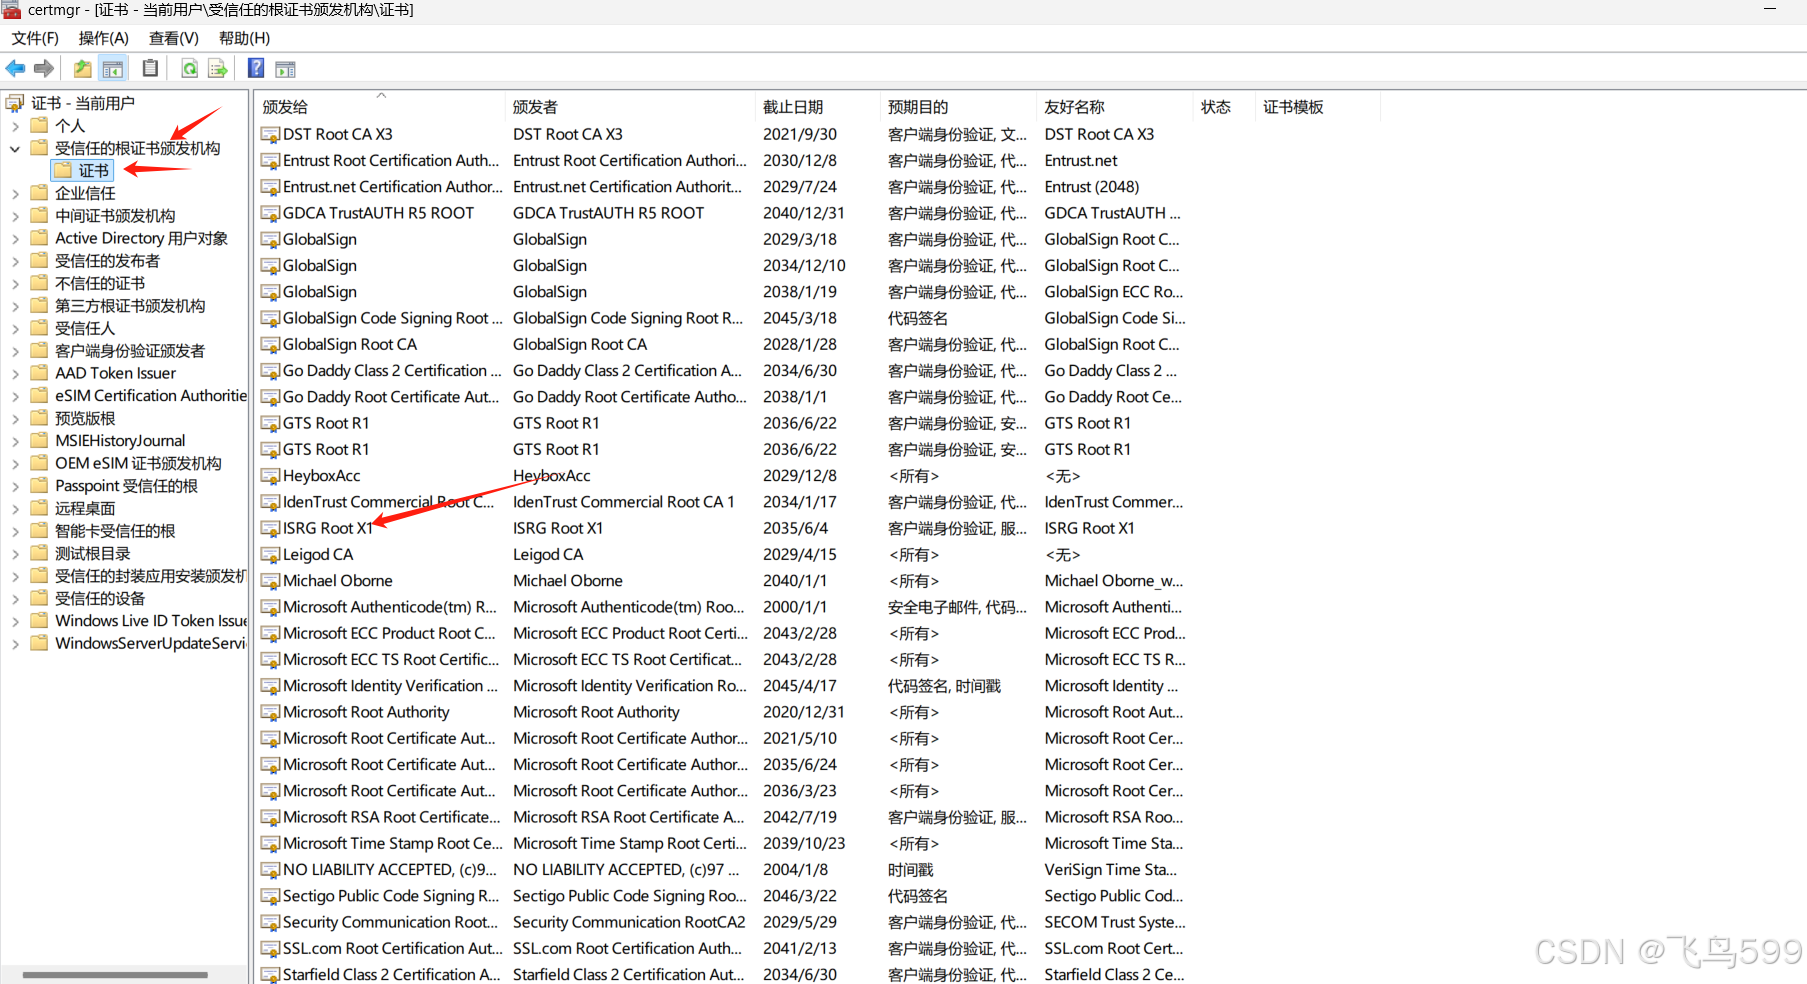The height and width of the screenshot is (984, 1807).
Task: Open the 查看(V) menu
Action: coord(174,38)
